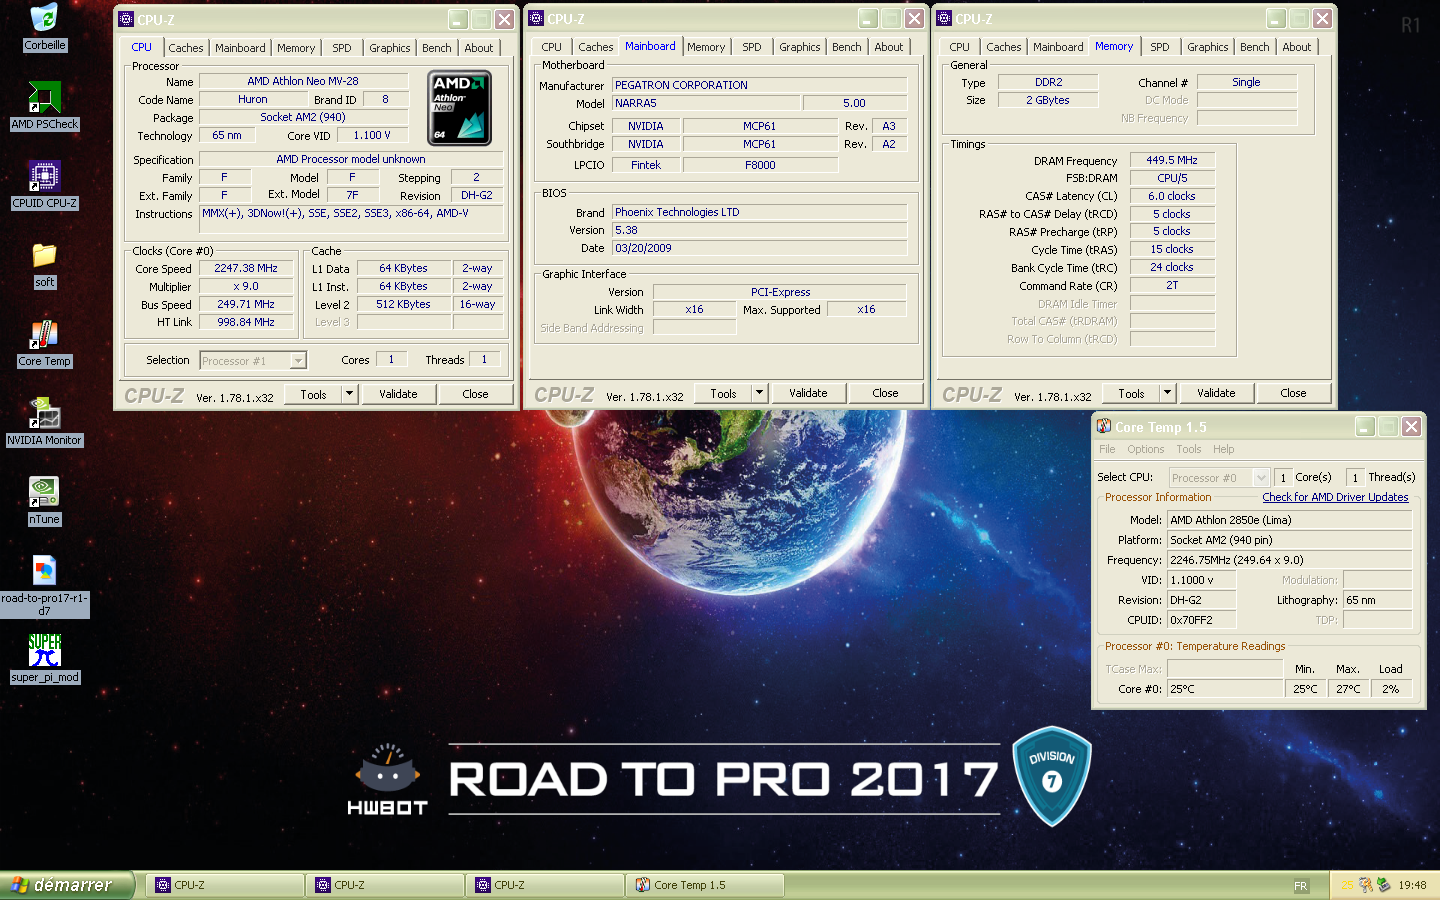Click the Core Temp title bar icon

(x=1104, y=427)
